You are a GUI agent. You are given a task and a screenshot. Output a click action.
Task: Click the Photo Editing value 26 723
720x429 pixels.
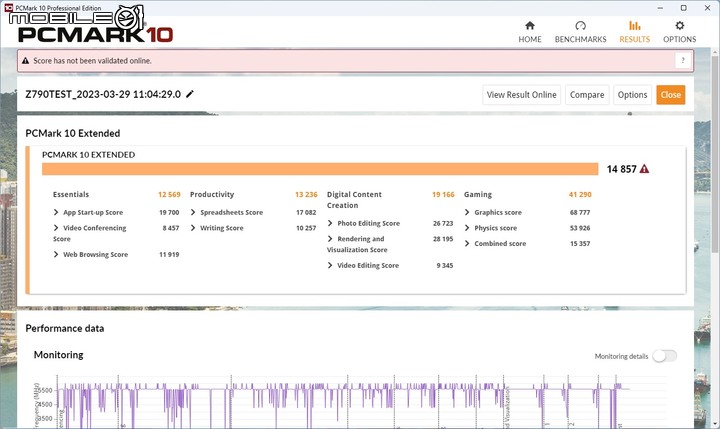[x=443, y=223]
